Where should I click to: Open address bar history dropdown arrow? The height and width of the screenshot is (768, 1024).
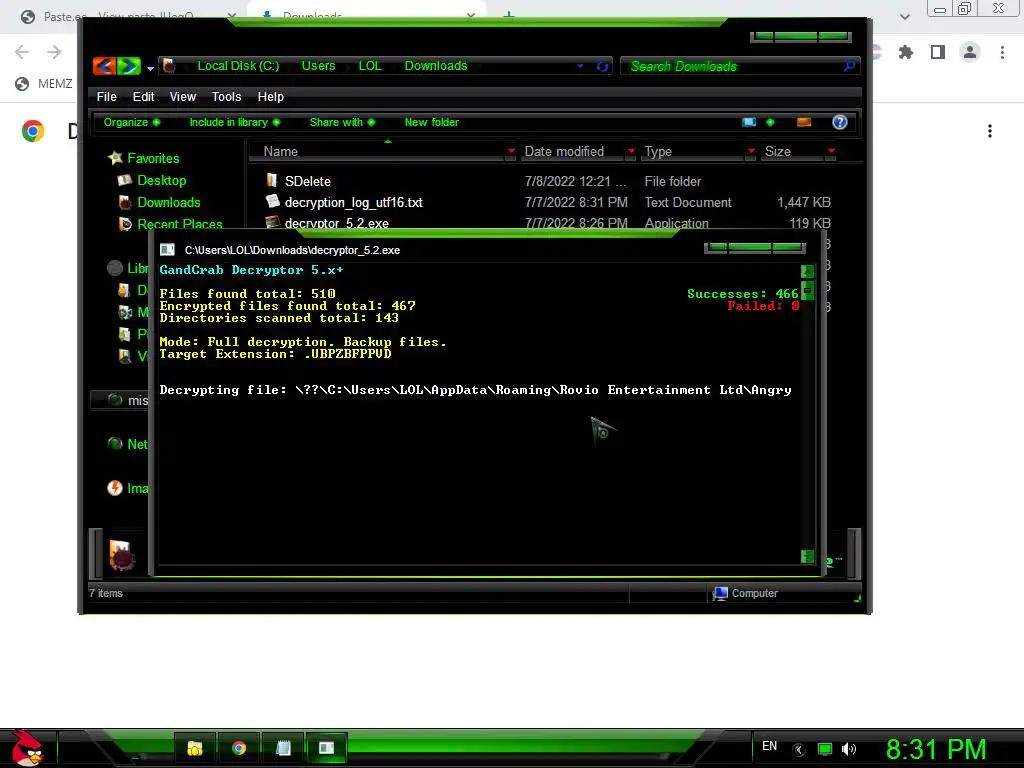pos(580,66)
